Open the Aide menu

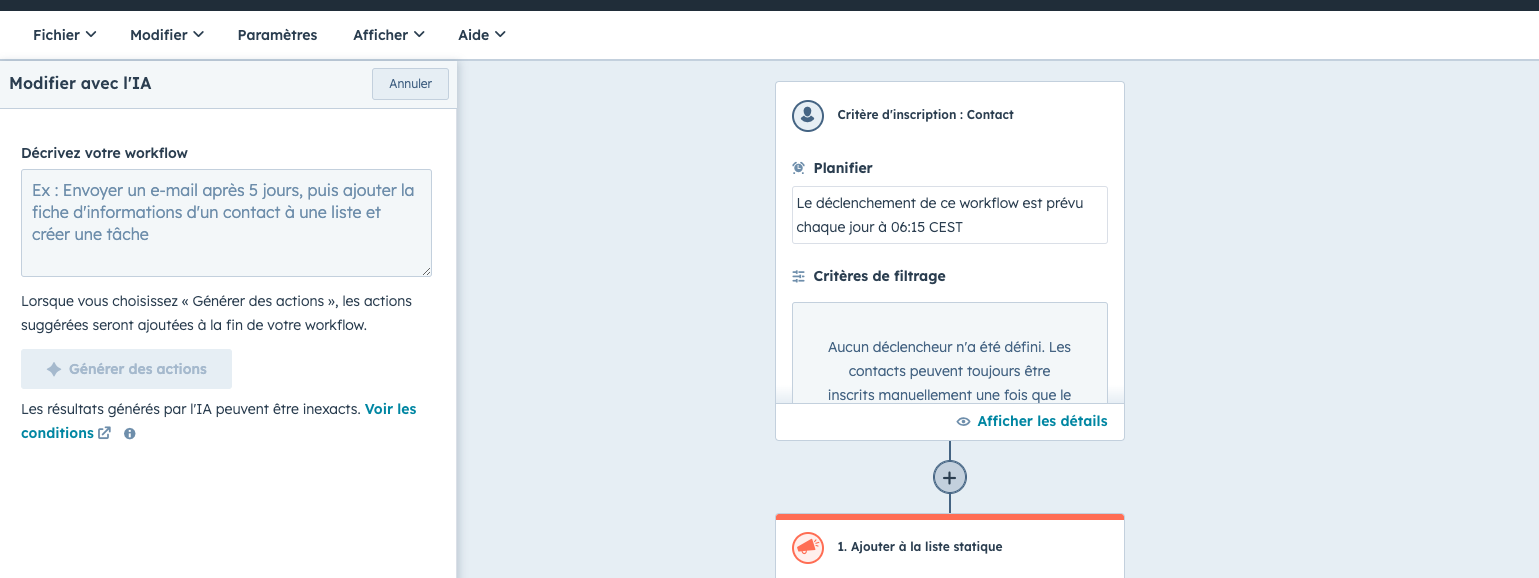[481, 35]
